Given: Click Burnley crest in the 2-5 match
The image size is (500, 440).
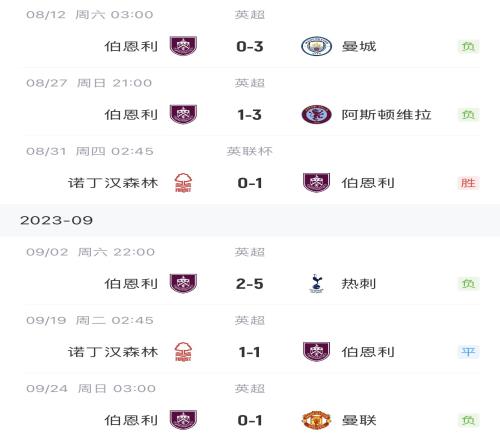Looking at the screenshot, I should point(183,283).
